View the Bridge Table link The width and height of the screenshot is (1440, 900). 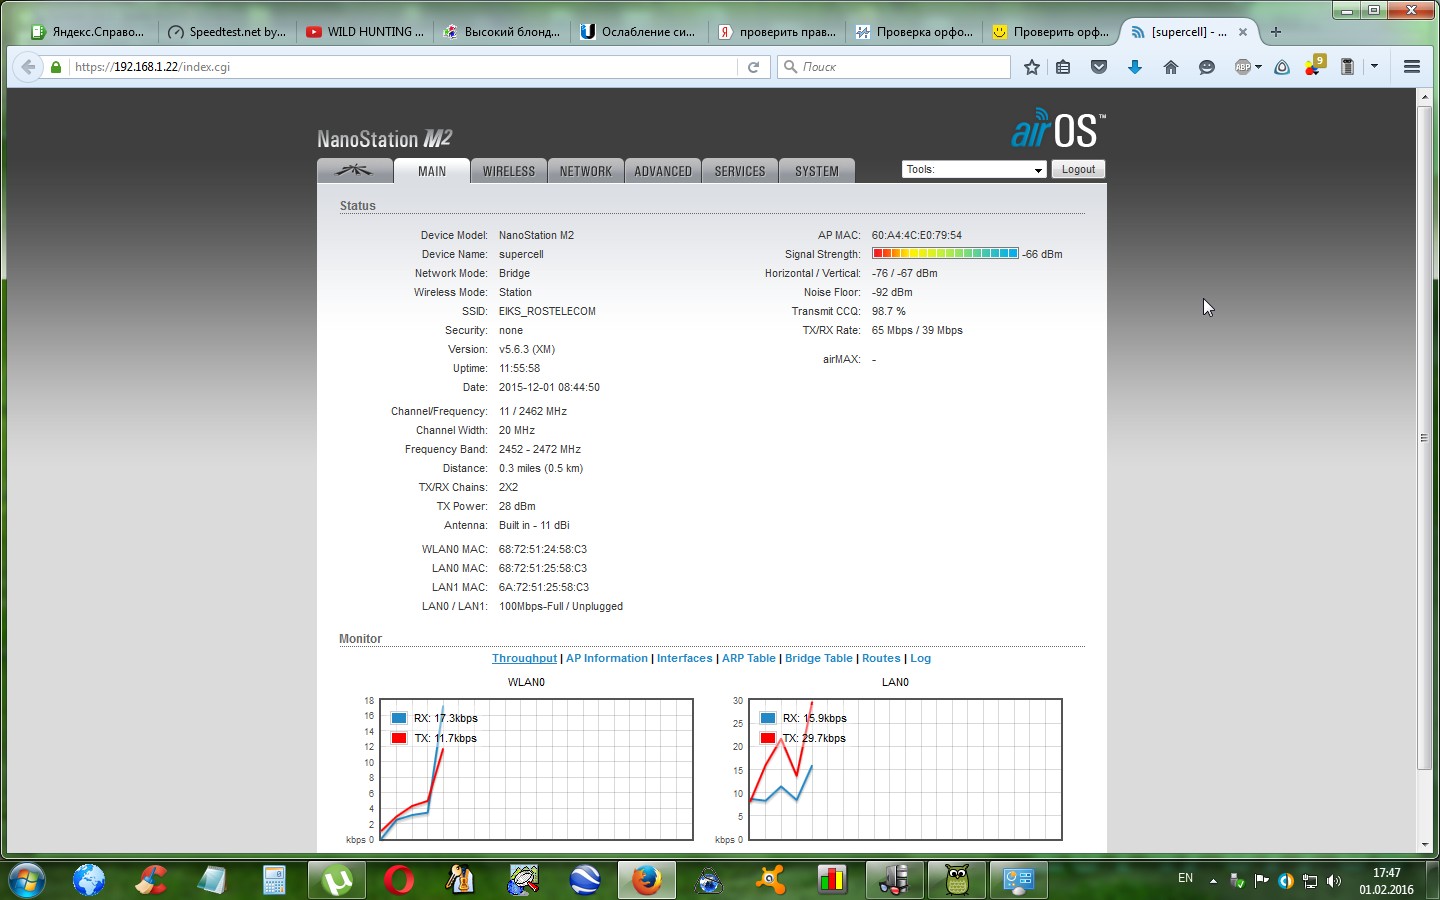pyautogui.click(x=819, y=658)
